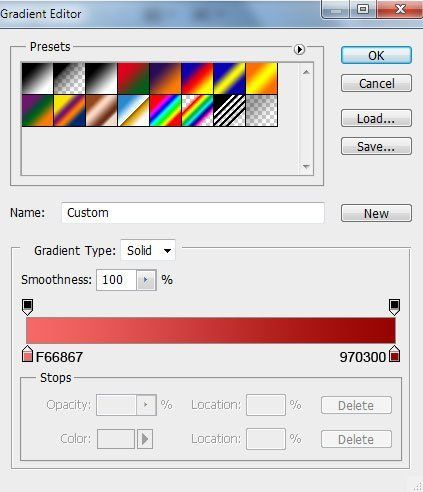The width and height of the screenshot is (423, 492).
Task: Choose the foreground to transparent preset
Action: (x=69, y=78)
